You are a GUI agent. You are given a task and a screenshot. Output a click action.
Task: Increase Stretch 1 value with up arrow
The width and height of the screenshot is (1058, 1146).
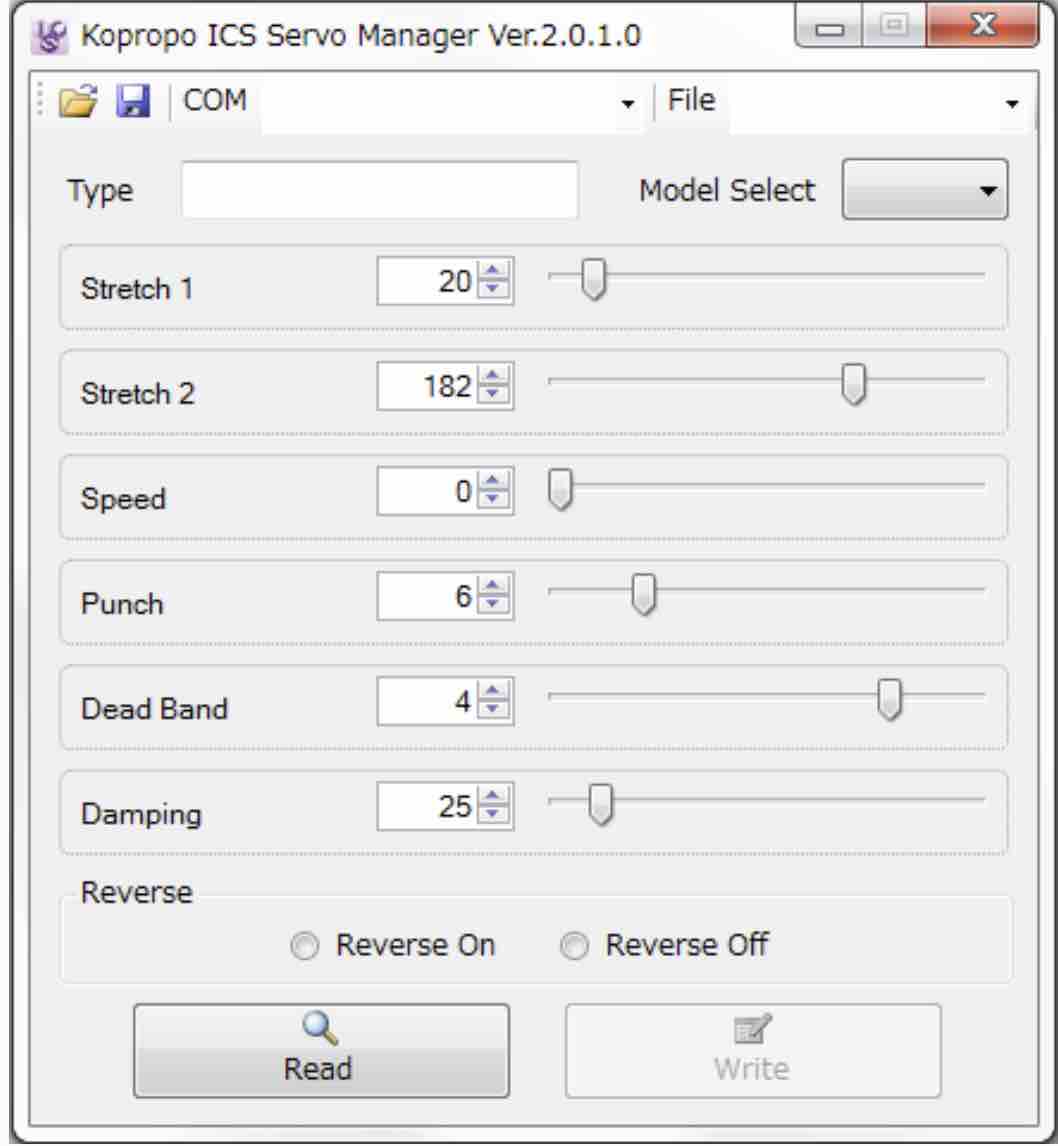coord(493,271)
